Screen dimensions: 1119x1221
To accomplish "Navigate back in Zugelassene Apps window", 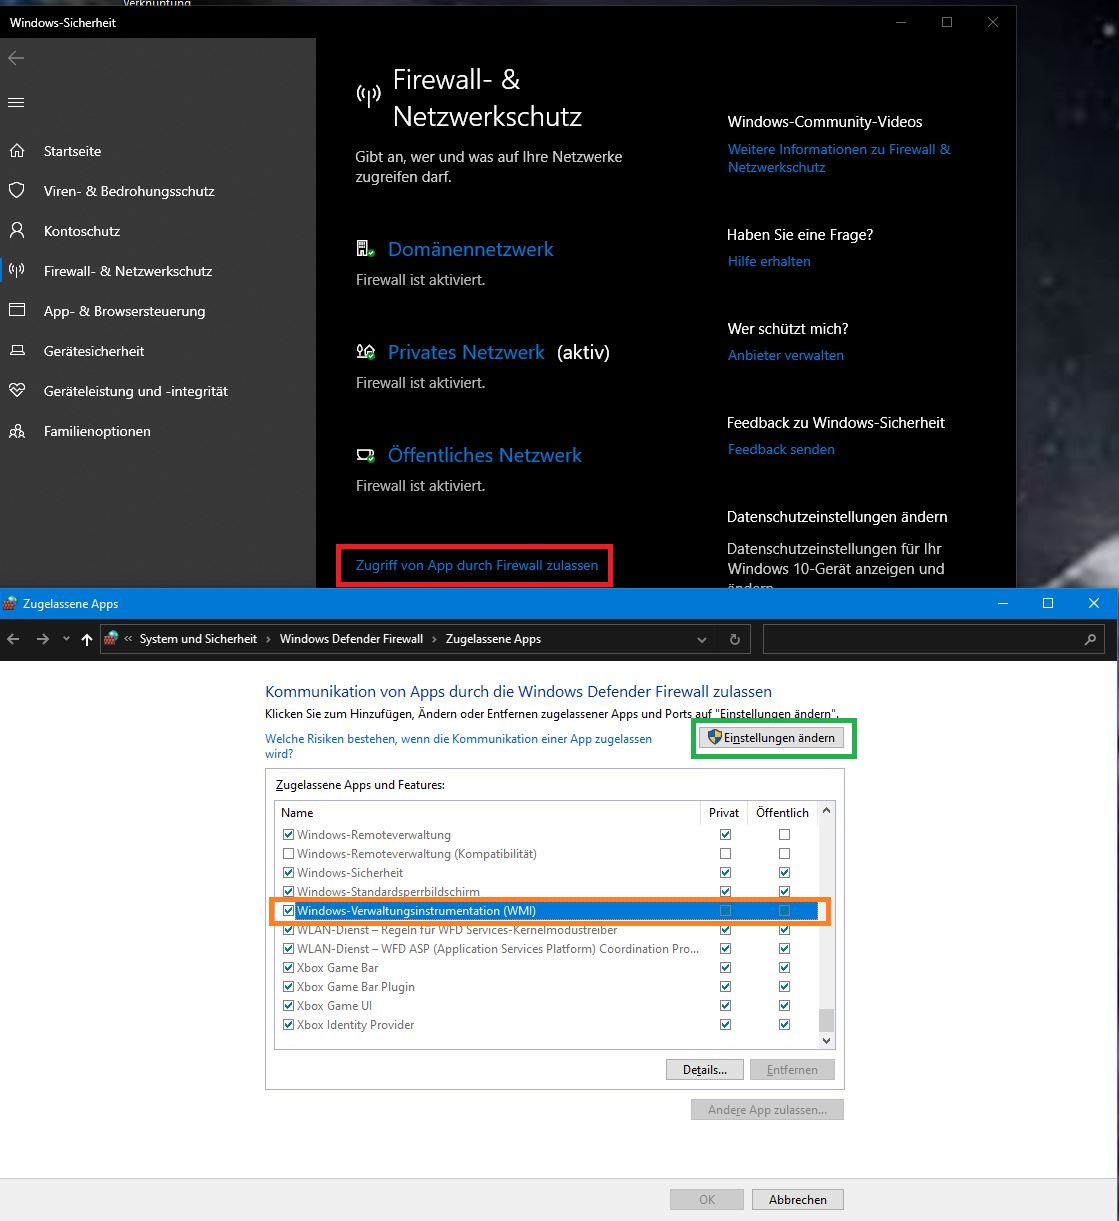I will point(14,639).
